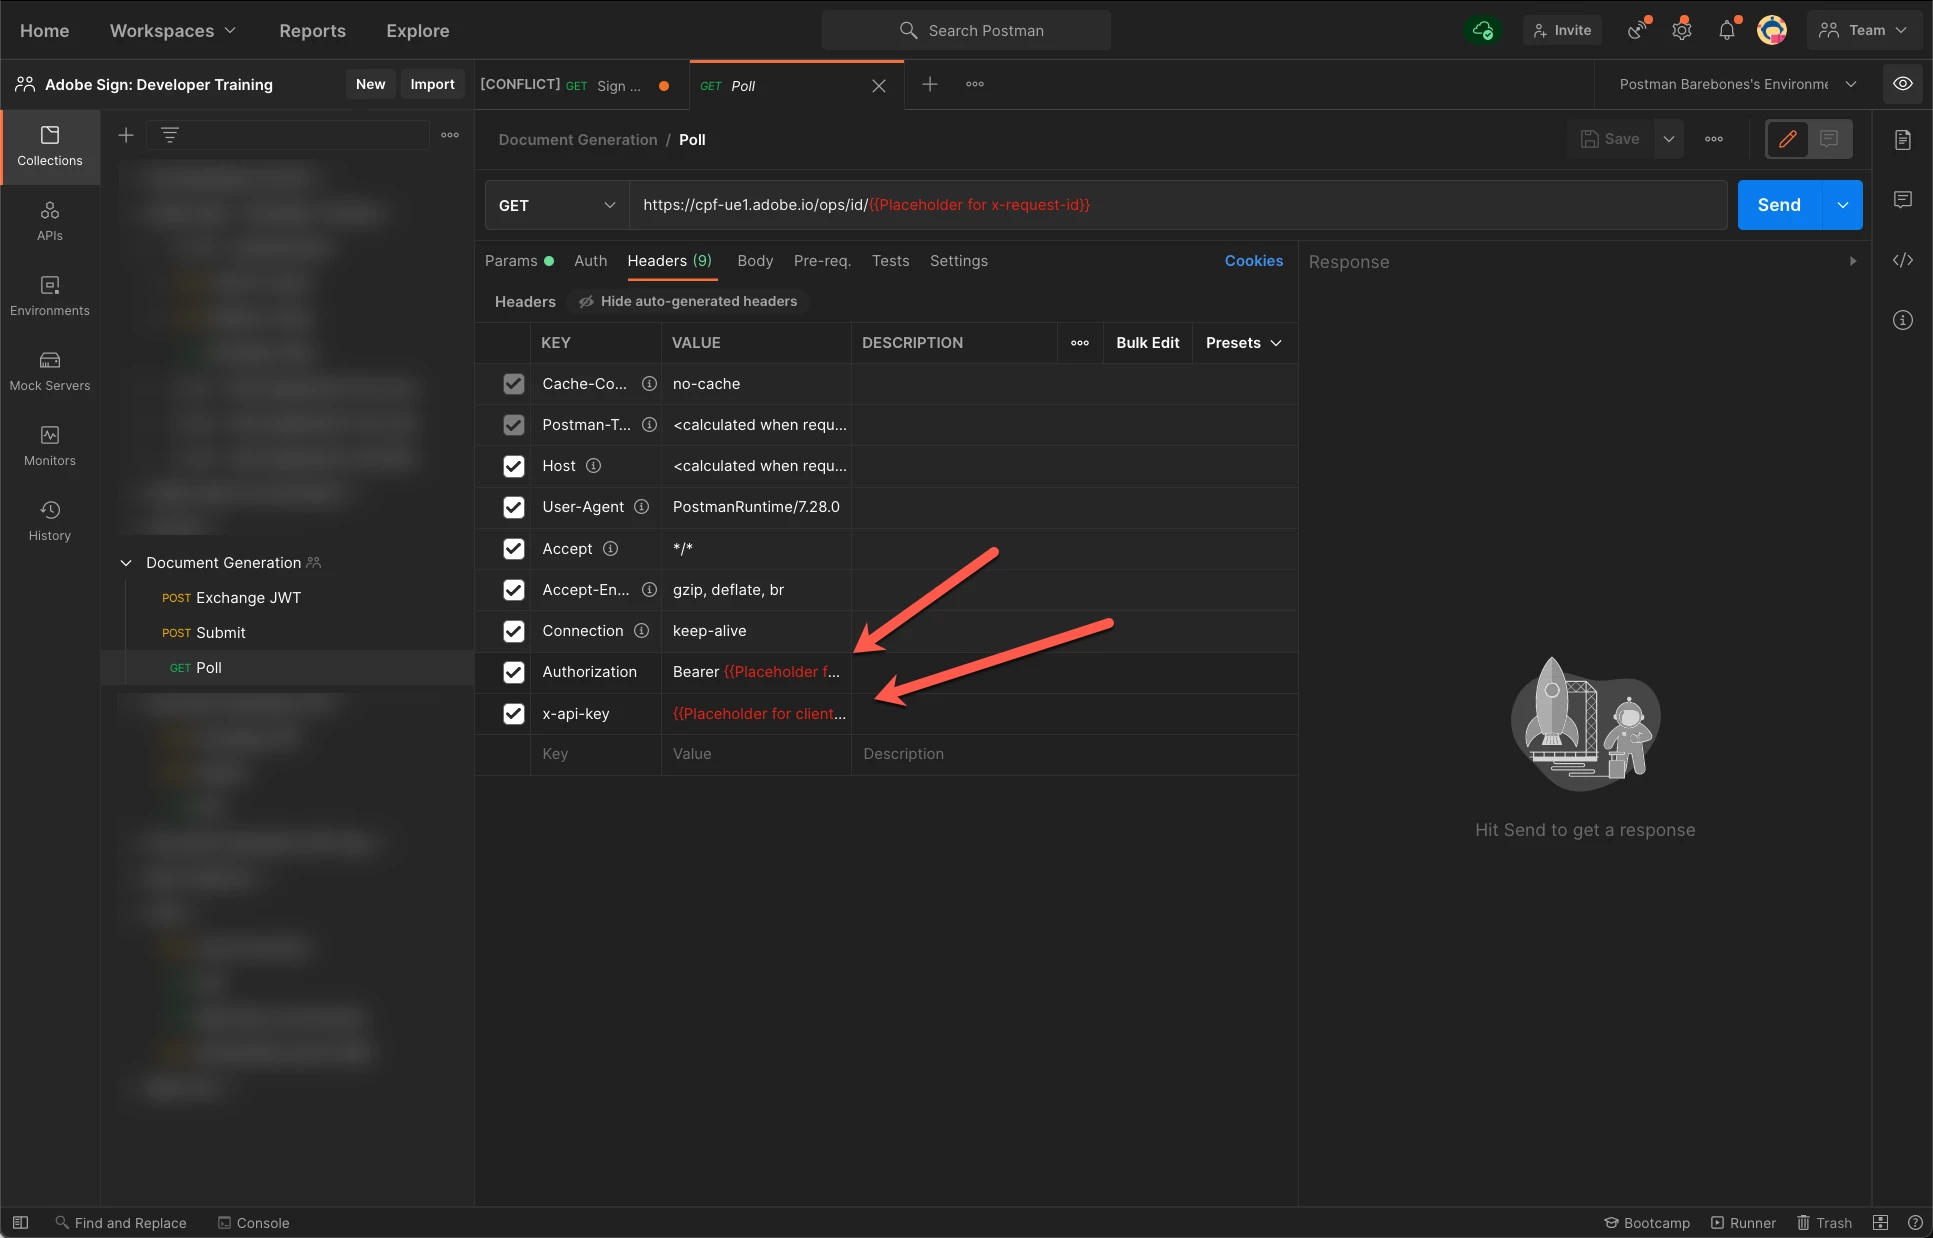
Task: Click the Send button
Action: pos(1778,205)
